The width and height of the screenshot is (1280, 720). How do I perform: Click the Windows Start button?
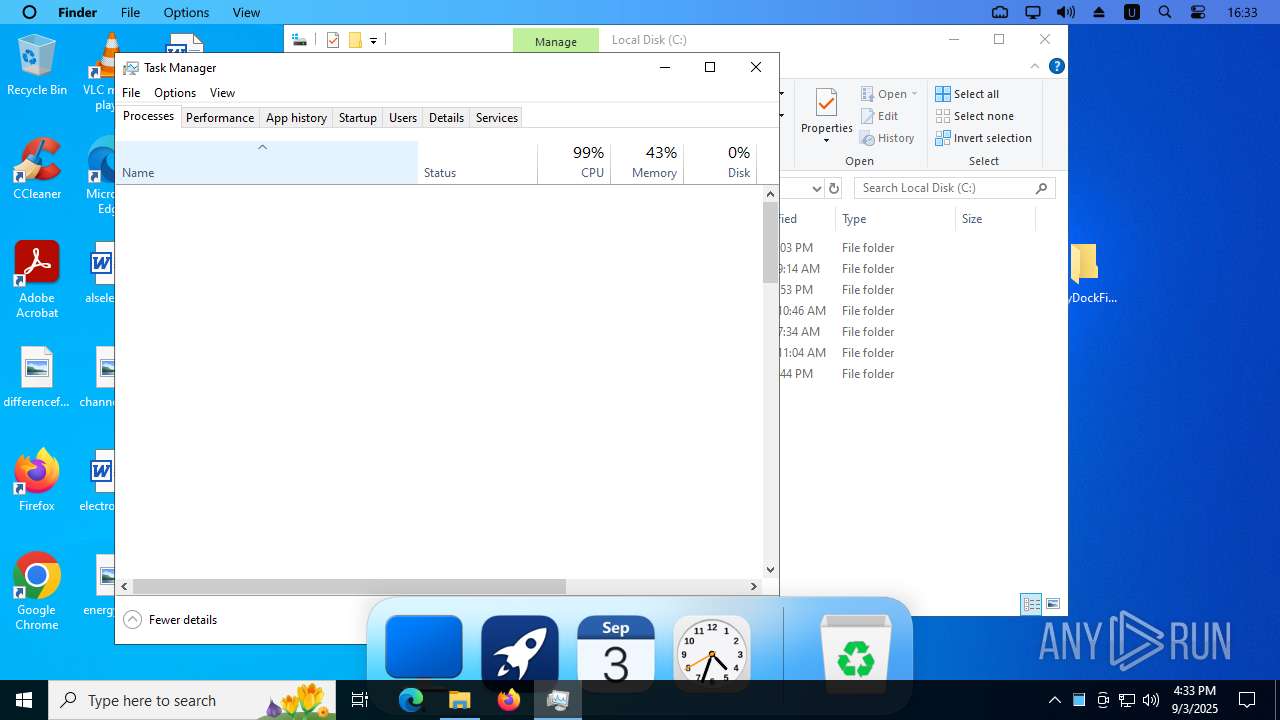coord(24,700)
